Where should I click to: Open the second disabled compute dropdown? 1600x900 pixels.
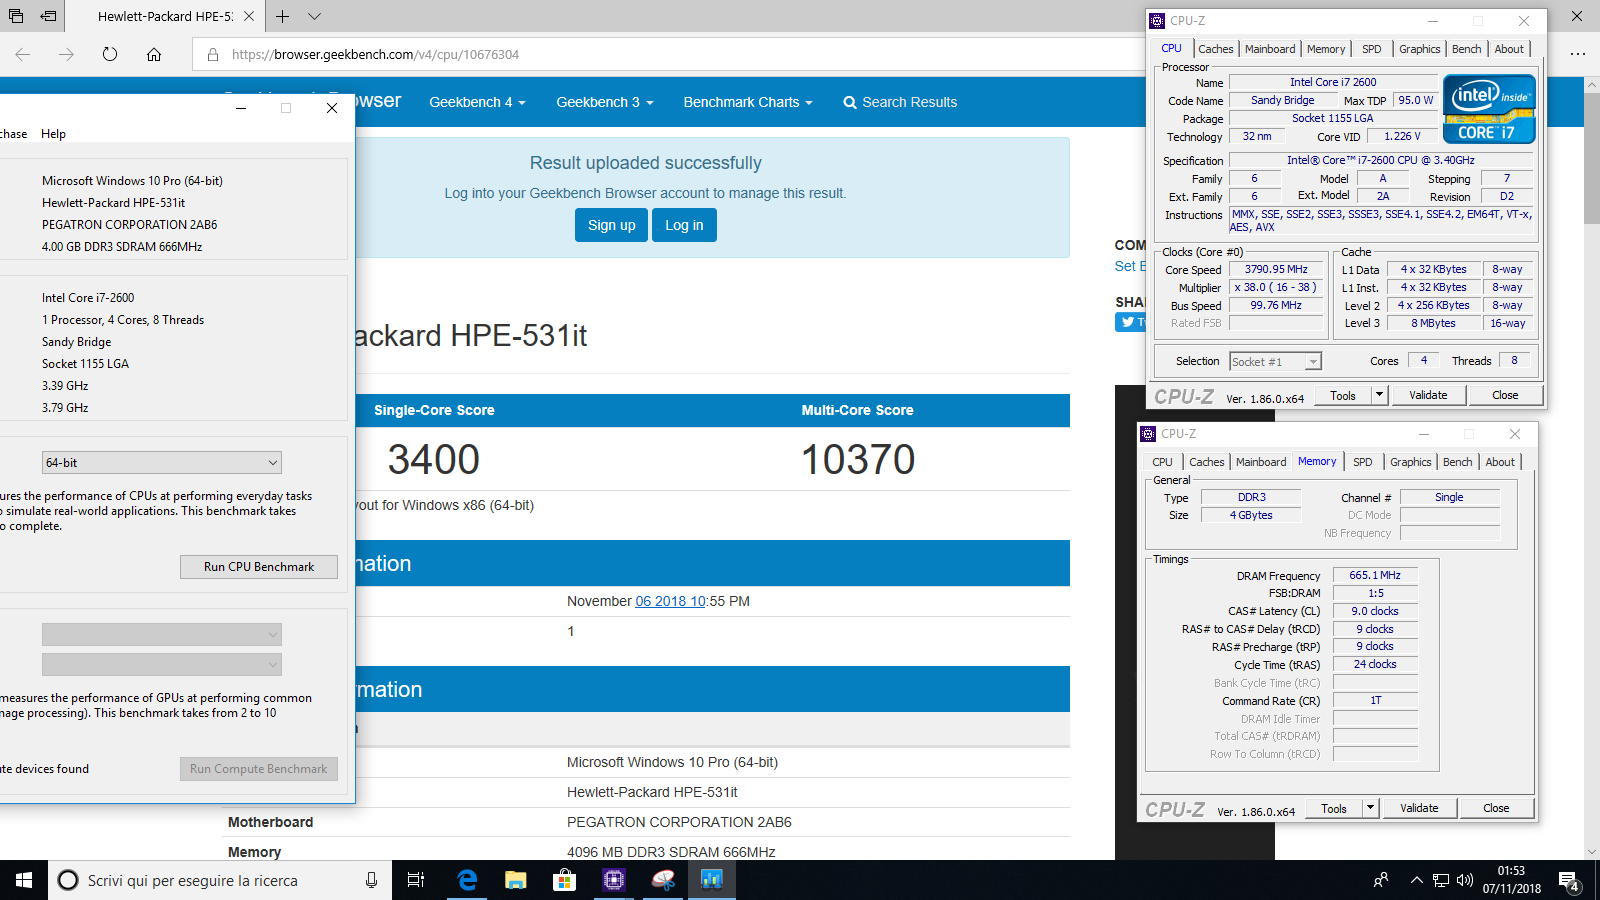pyautogui.click(x=161, y=664)
